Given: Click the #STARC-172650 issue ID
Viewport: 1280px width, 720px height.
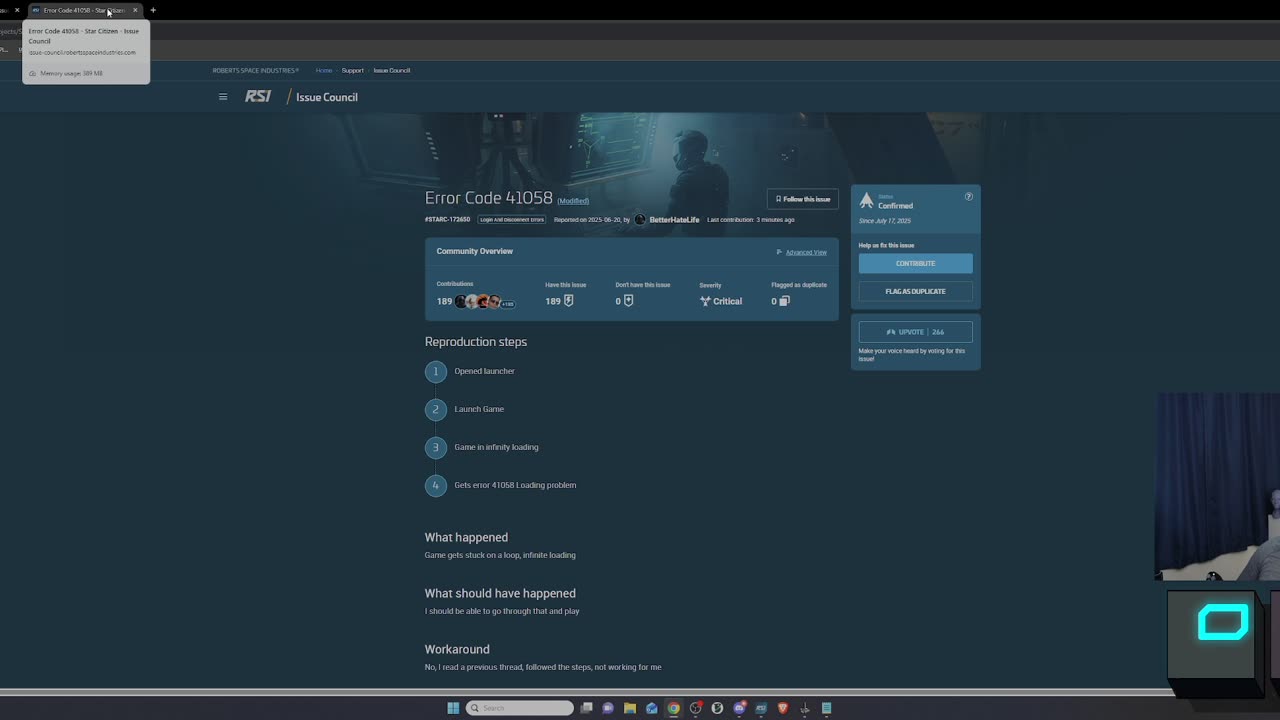Looking at the screenshot, I should pos(447,220).
